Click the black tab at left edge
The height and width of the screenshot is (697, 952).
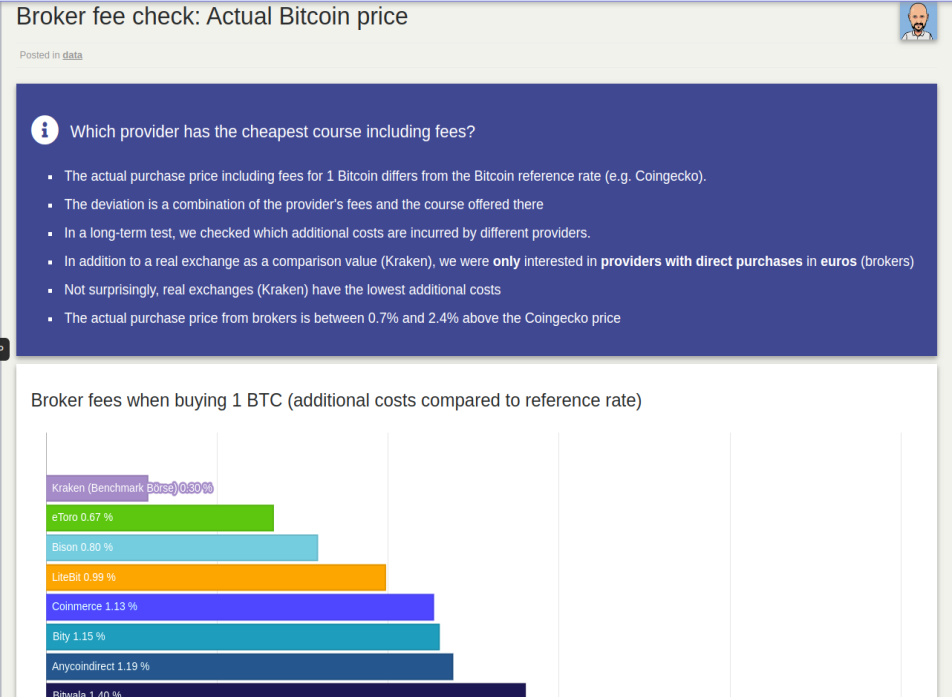(4, 349)
